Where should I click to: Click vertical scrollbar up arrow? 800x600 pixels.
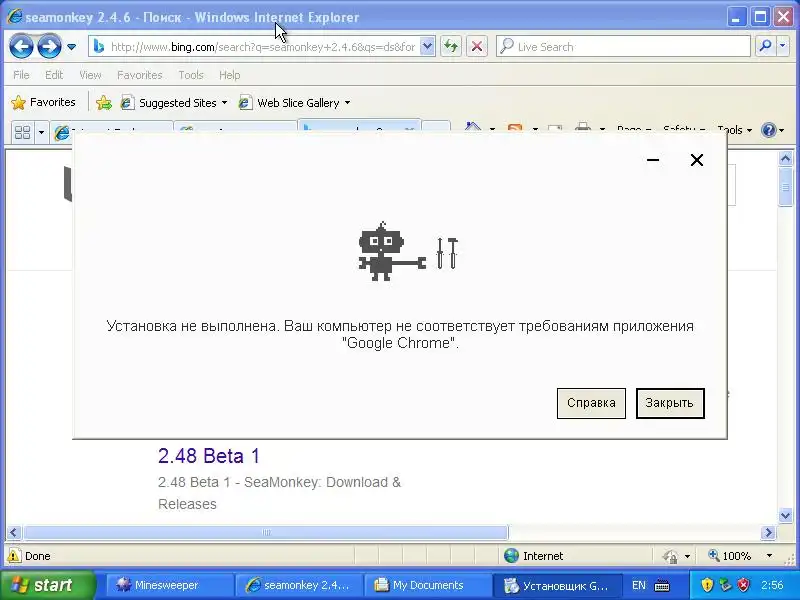[x=785, y=159]
